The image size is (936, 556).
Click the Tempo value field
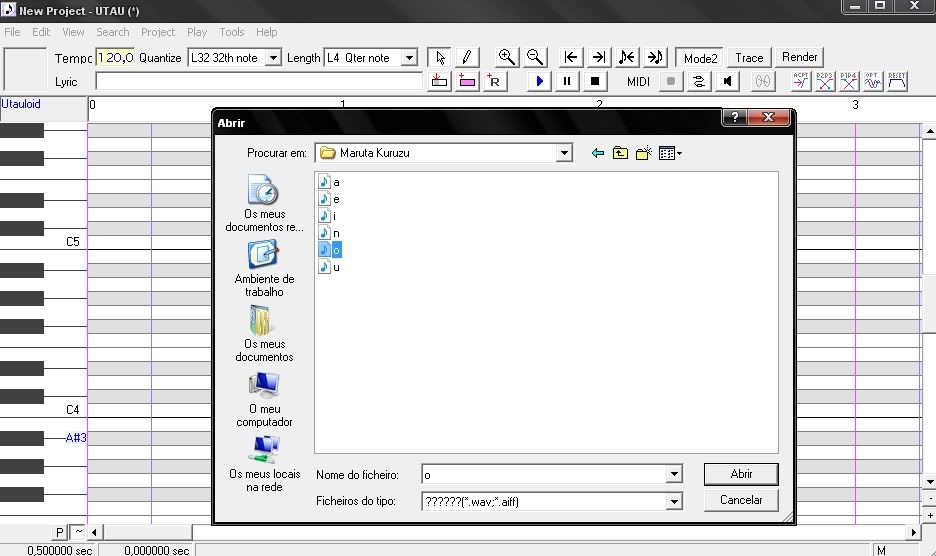[115, 58]
